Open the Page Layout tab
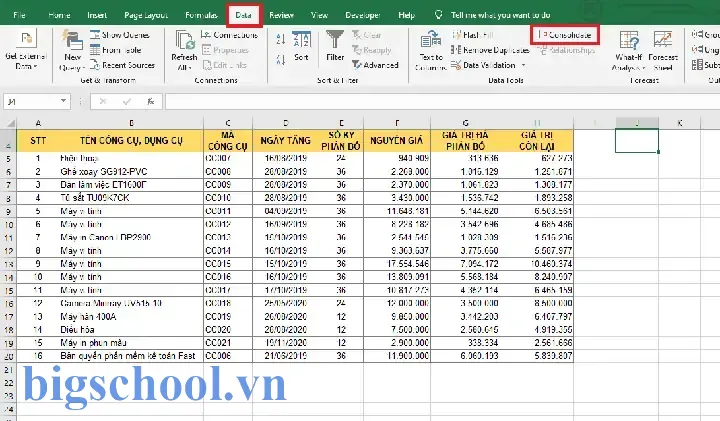Image resolution: width=720 pixels, height=421 pixels. [x=146, y=15]
